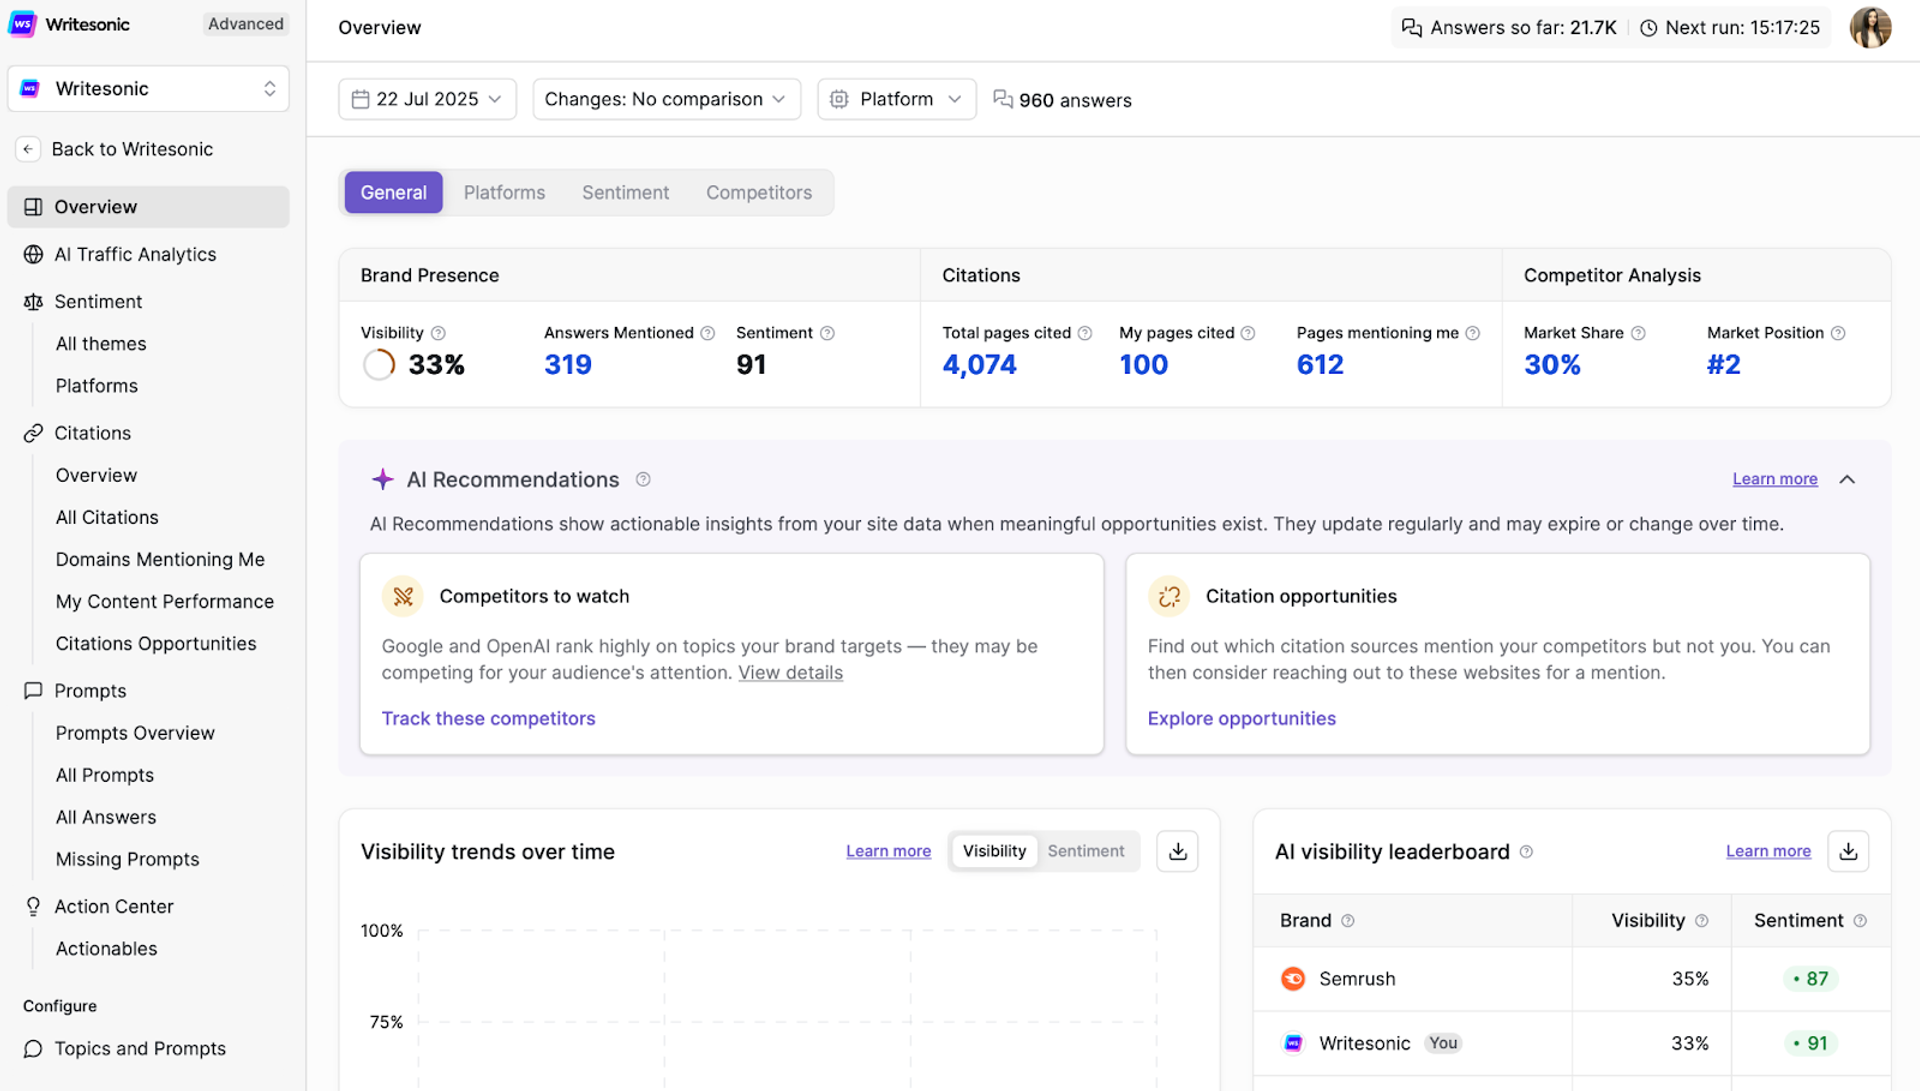This screenshot has height=1091, width=1920.
Task: Click the Writesonic logo icon in header
Action: tap(22, 24)
